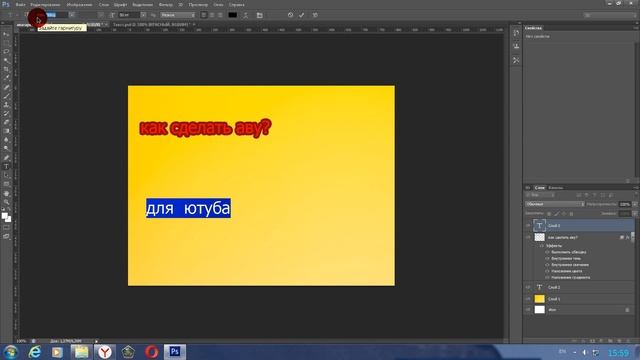Image resolution: width=640 pixels, height=360 pixels.
Task: Toggle the Character and Paragraph panels
Action: coord(260,15)
